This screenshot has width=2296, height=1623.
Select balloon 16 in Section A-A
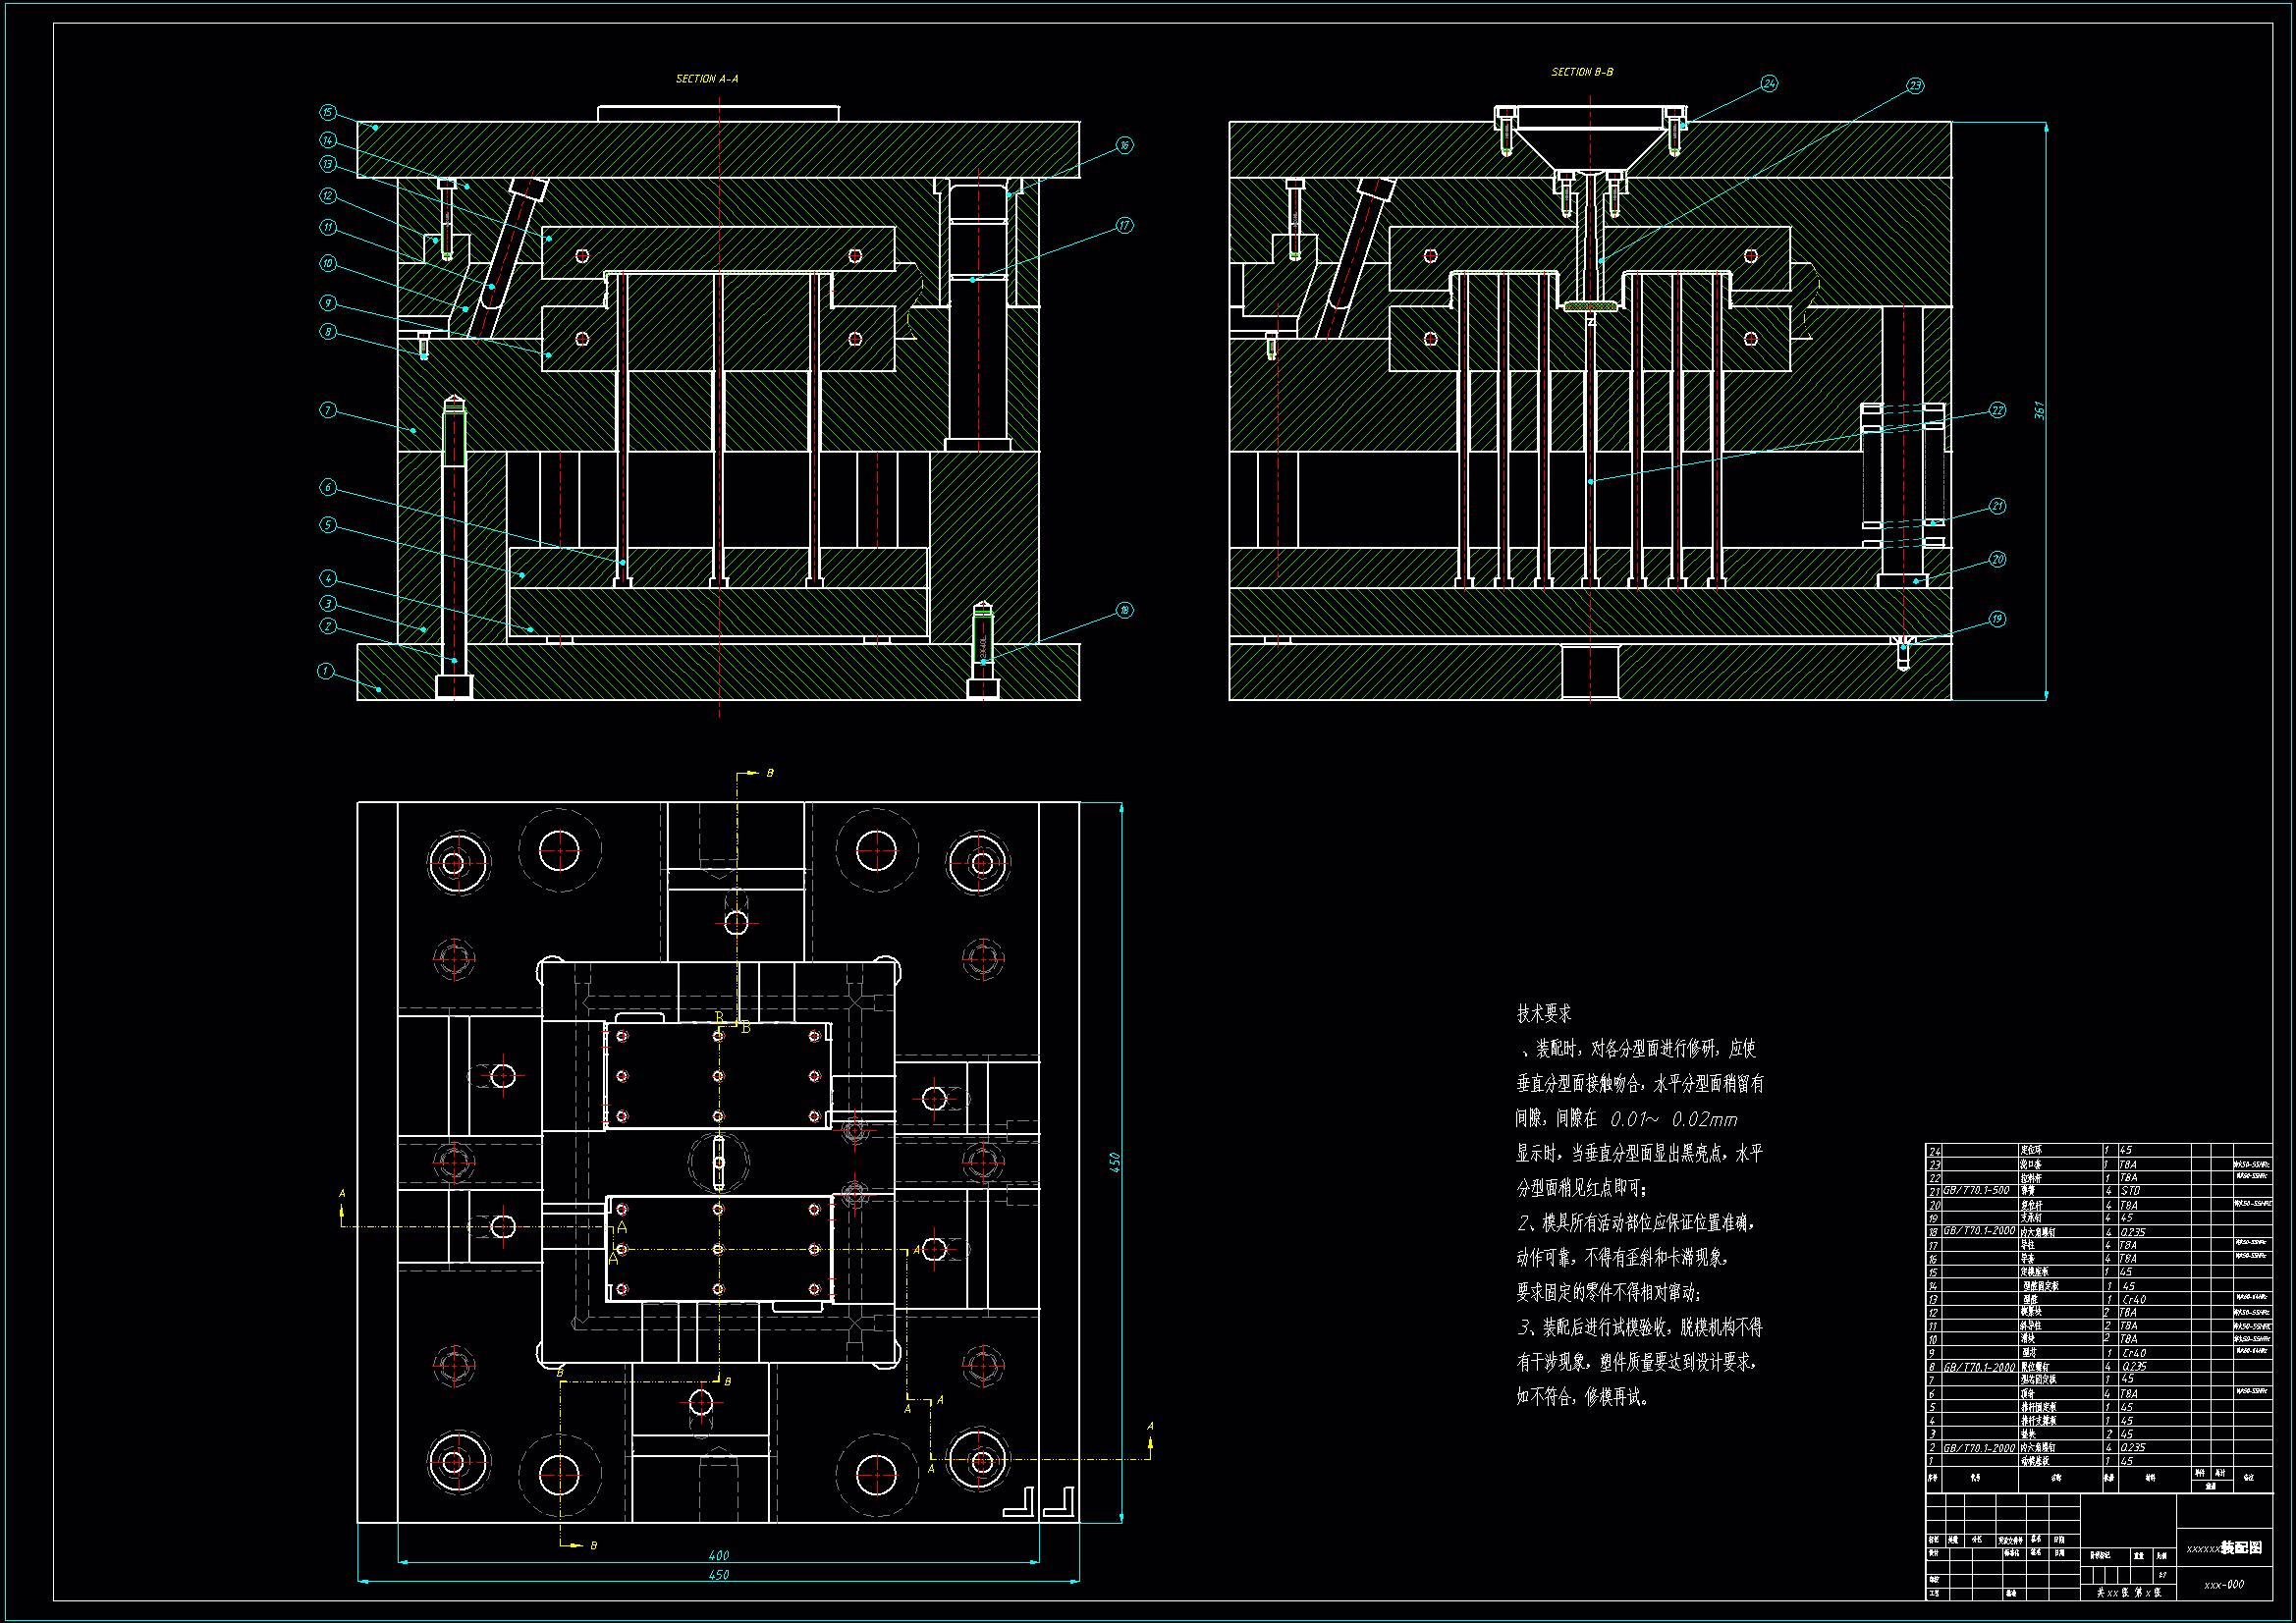coord(1124,145)
